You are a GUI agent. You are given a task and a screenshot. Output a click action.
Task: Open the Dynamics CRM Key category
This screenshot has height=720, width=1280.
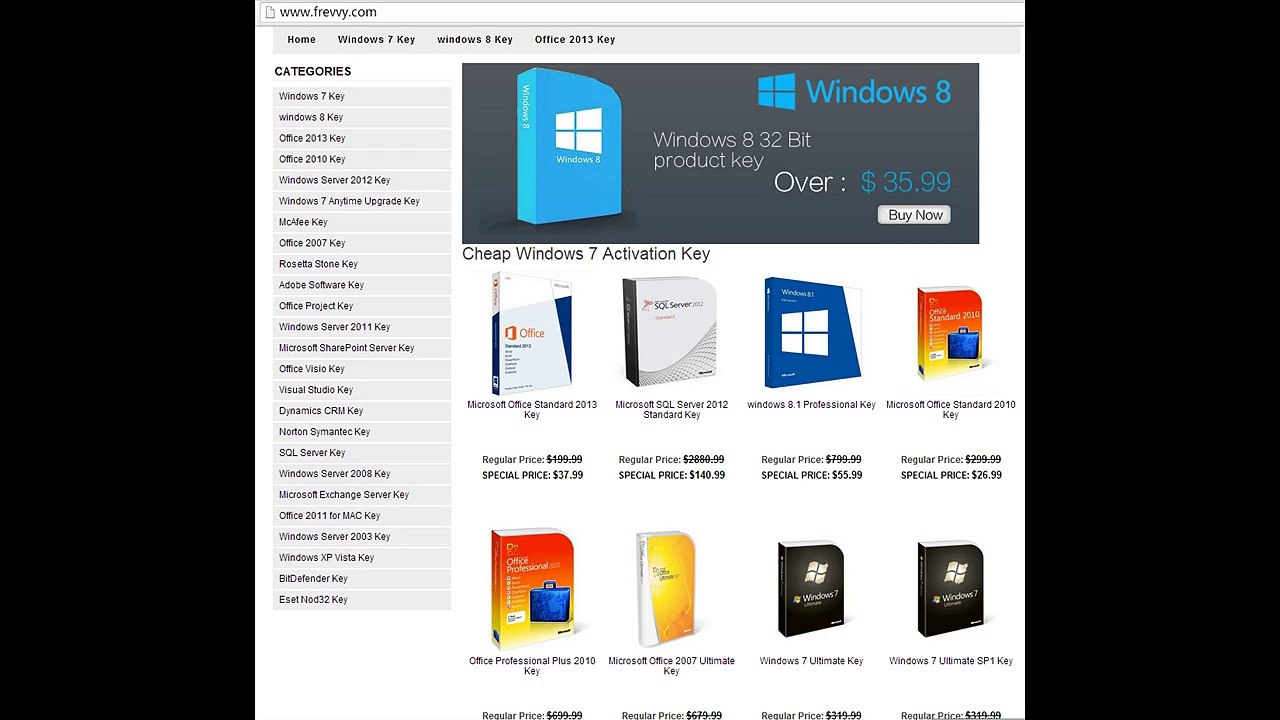362,411
